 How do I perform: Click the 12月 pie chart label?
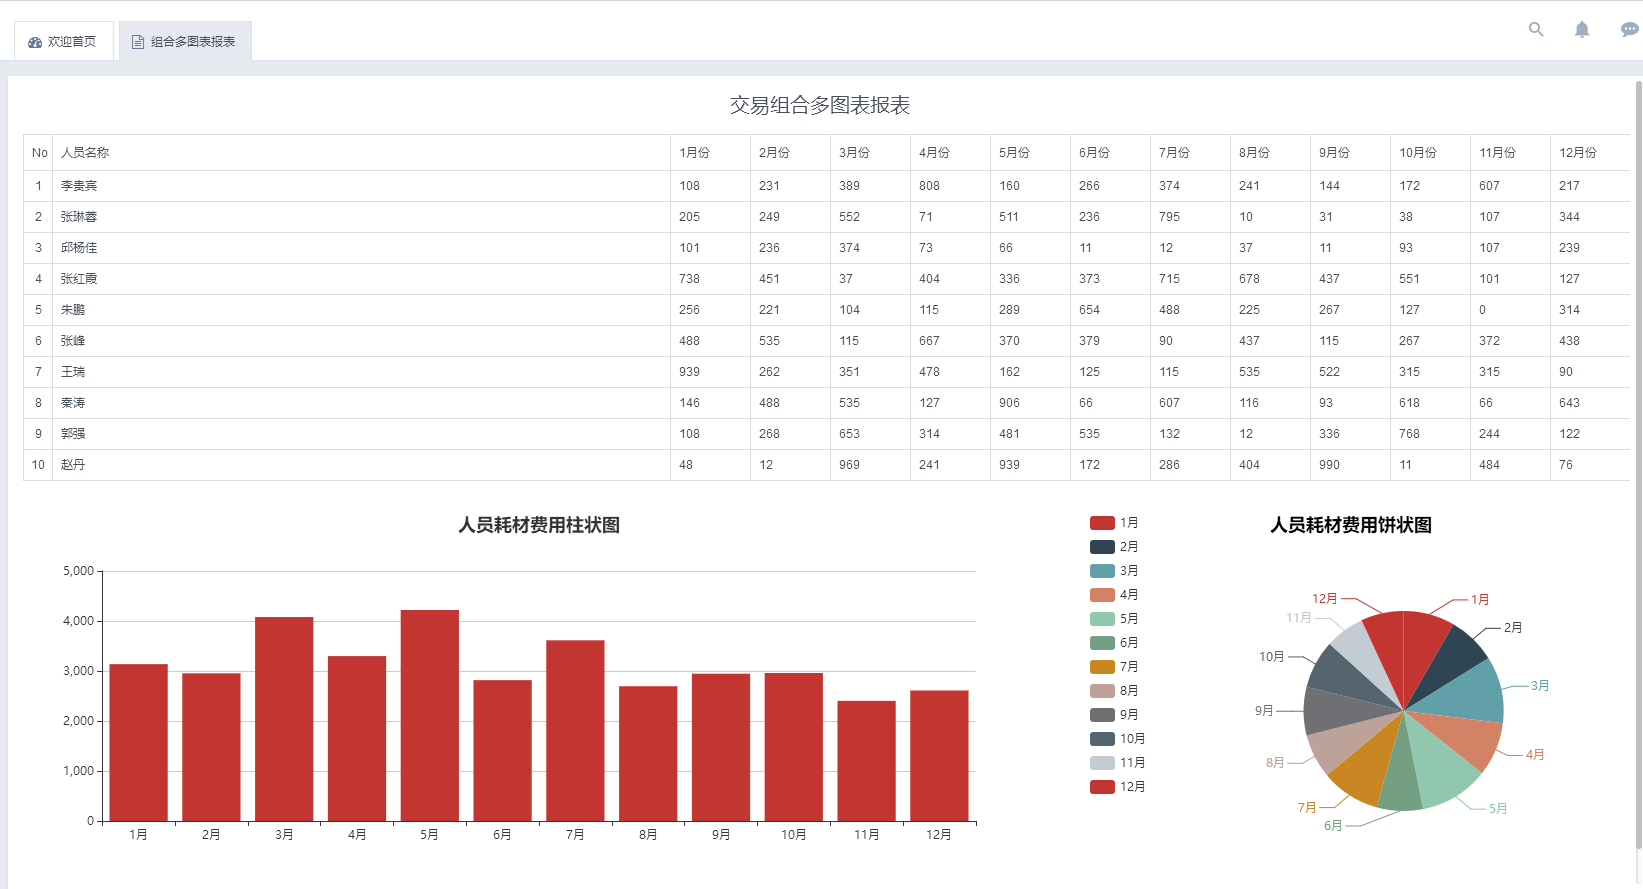point(1324,598)
